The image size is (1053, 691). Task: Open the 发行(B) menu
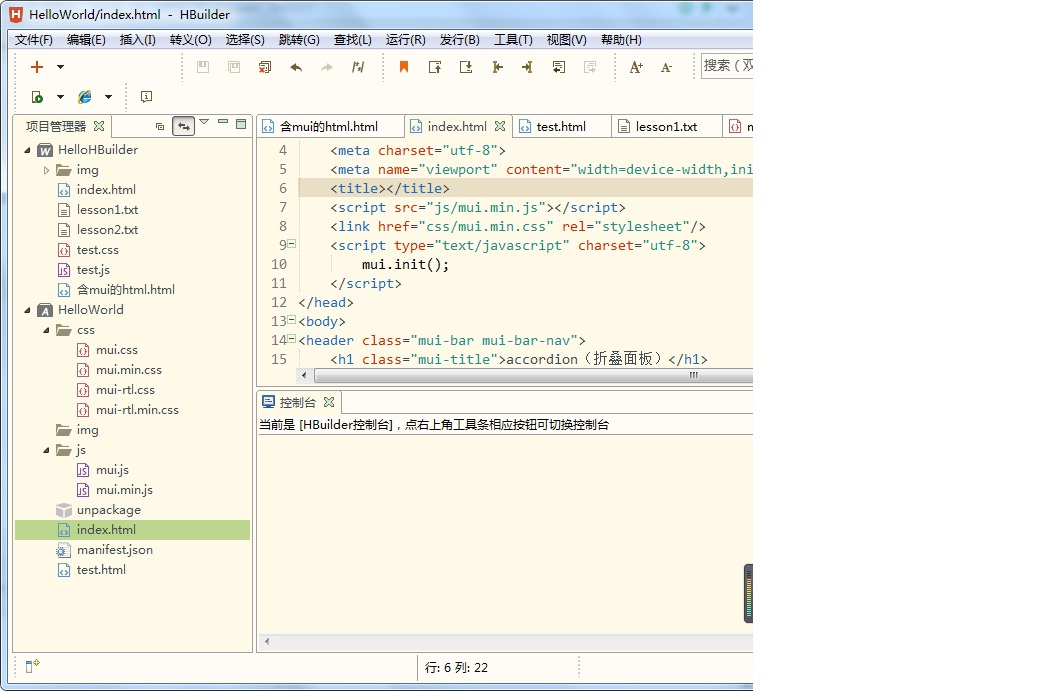[x=459, y=40]
